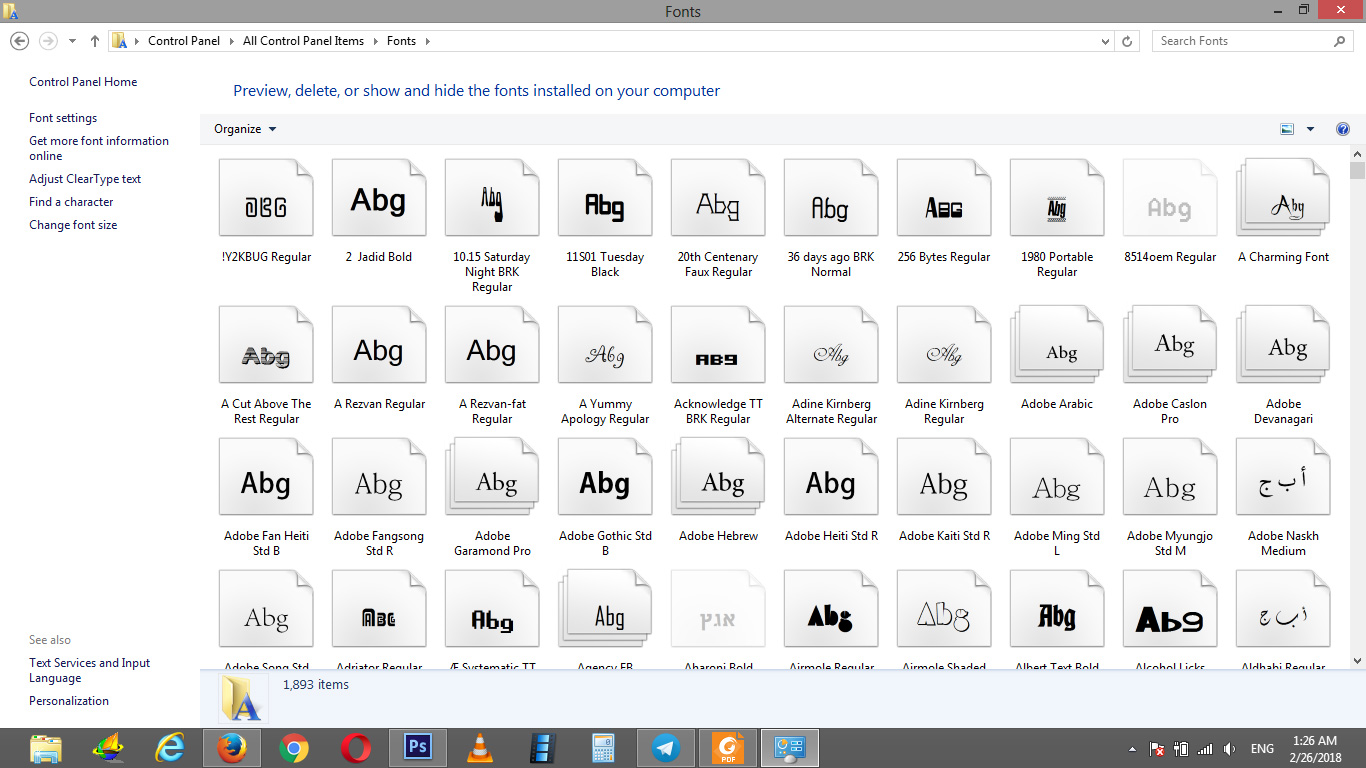Click inside the Search Fonts field

pyautogui.click(x=1243, y=41)
